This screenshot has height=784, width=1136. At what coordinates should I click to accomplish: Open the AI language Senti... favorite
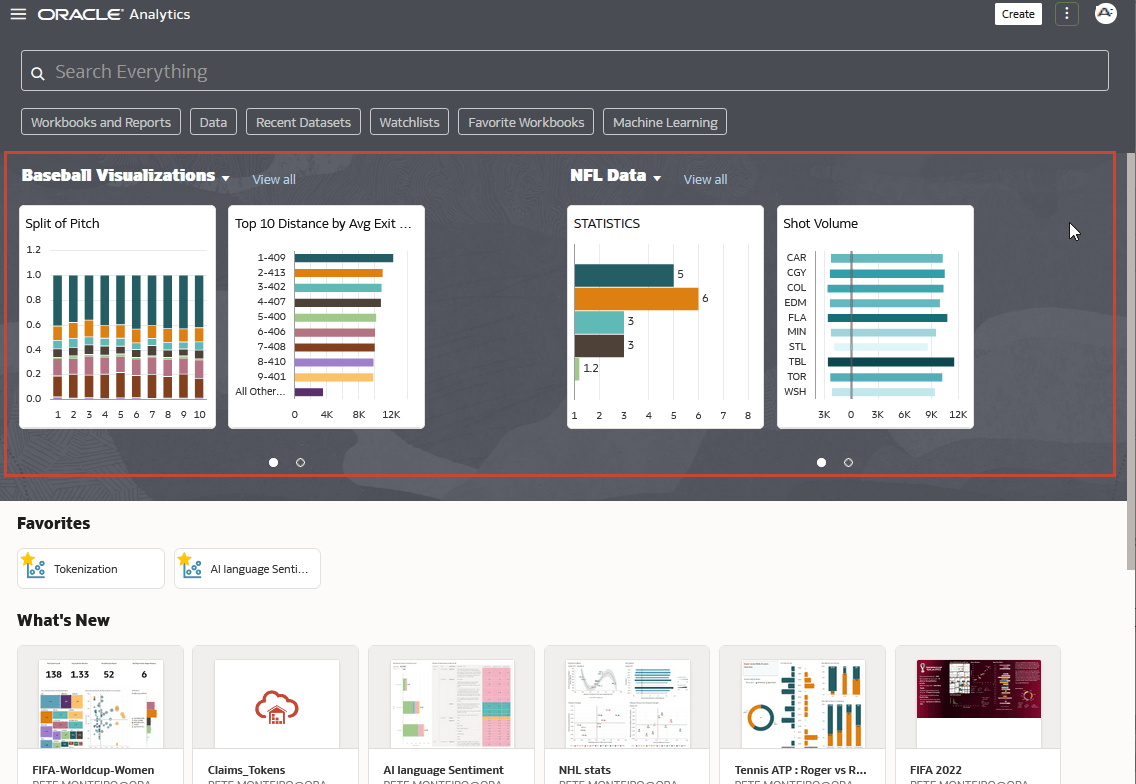coord(247,568)
